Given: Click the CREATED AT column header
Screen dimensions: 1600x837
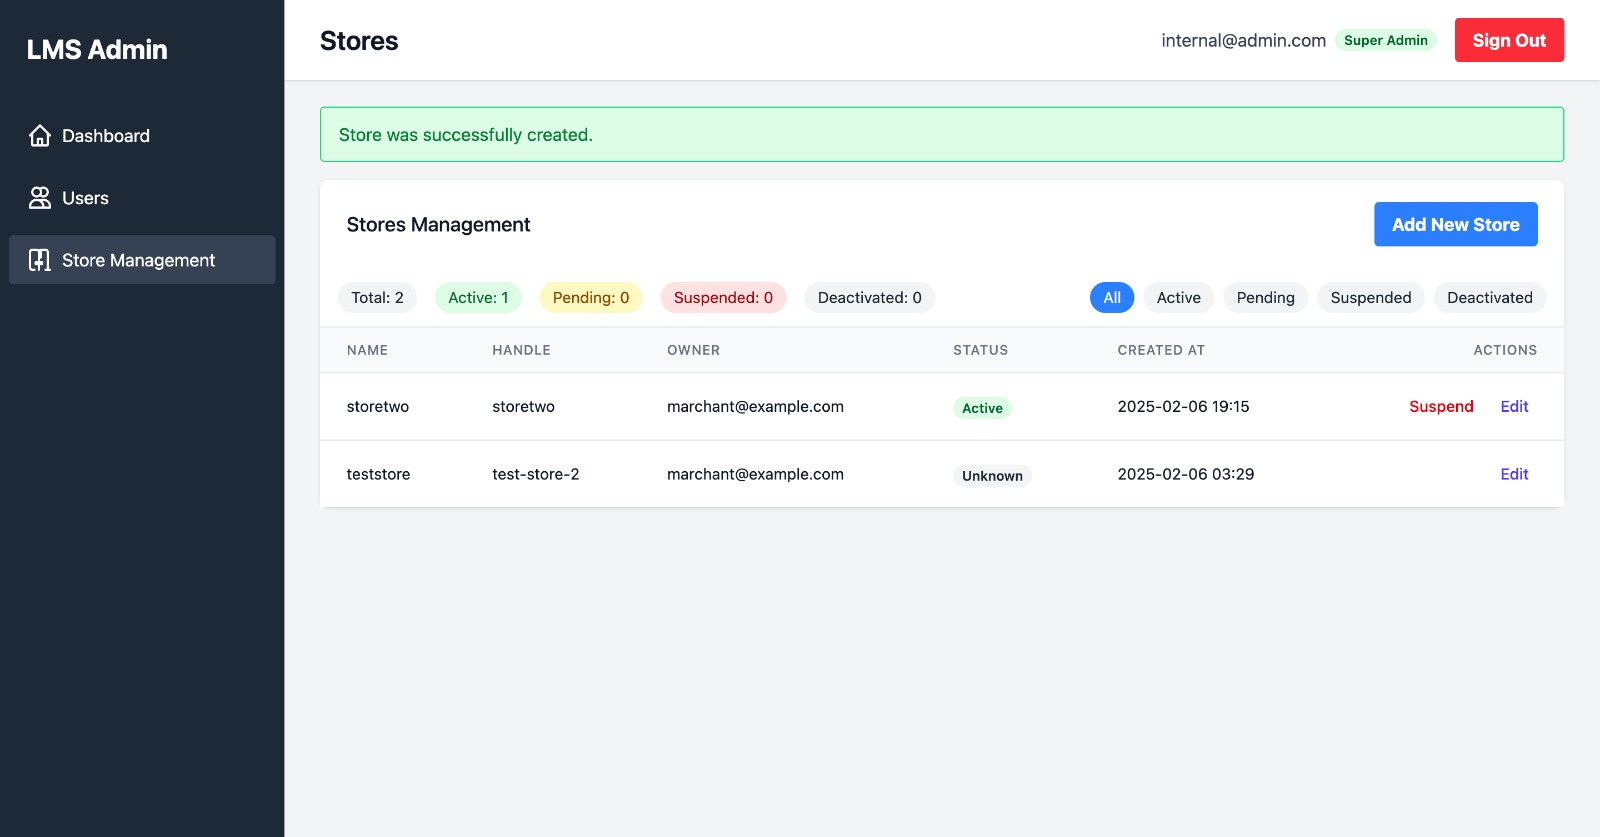Looking at the screenshot, I should click(x=1161, y=350).
